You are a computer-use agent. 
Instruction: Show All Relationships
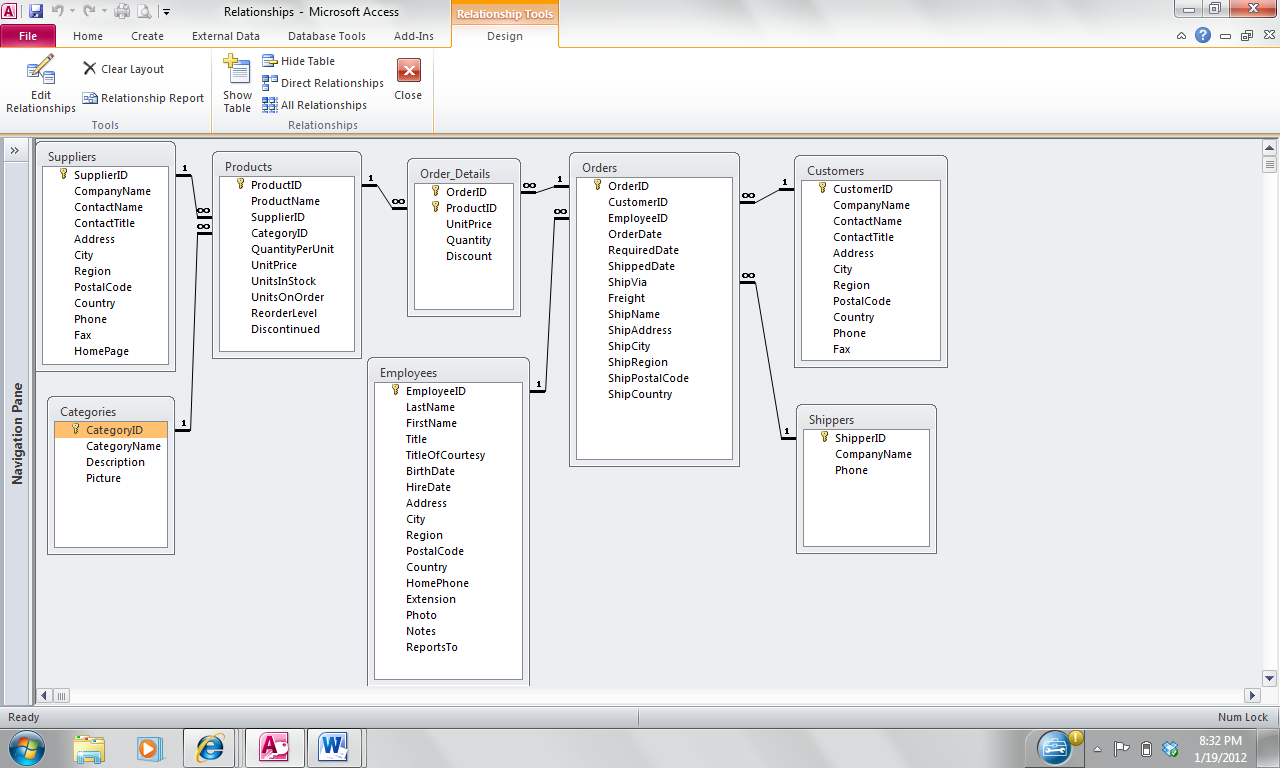click(315, 105)
